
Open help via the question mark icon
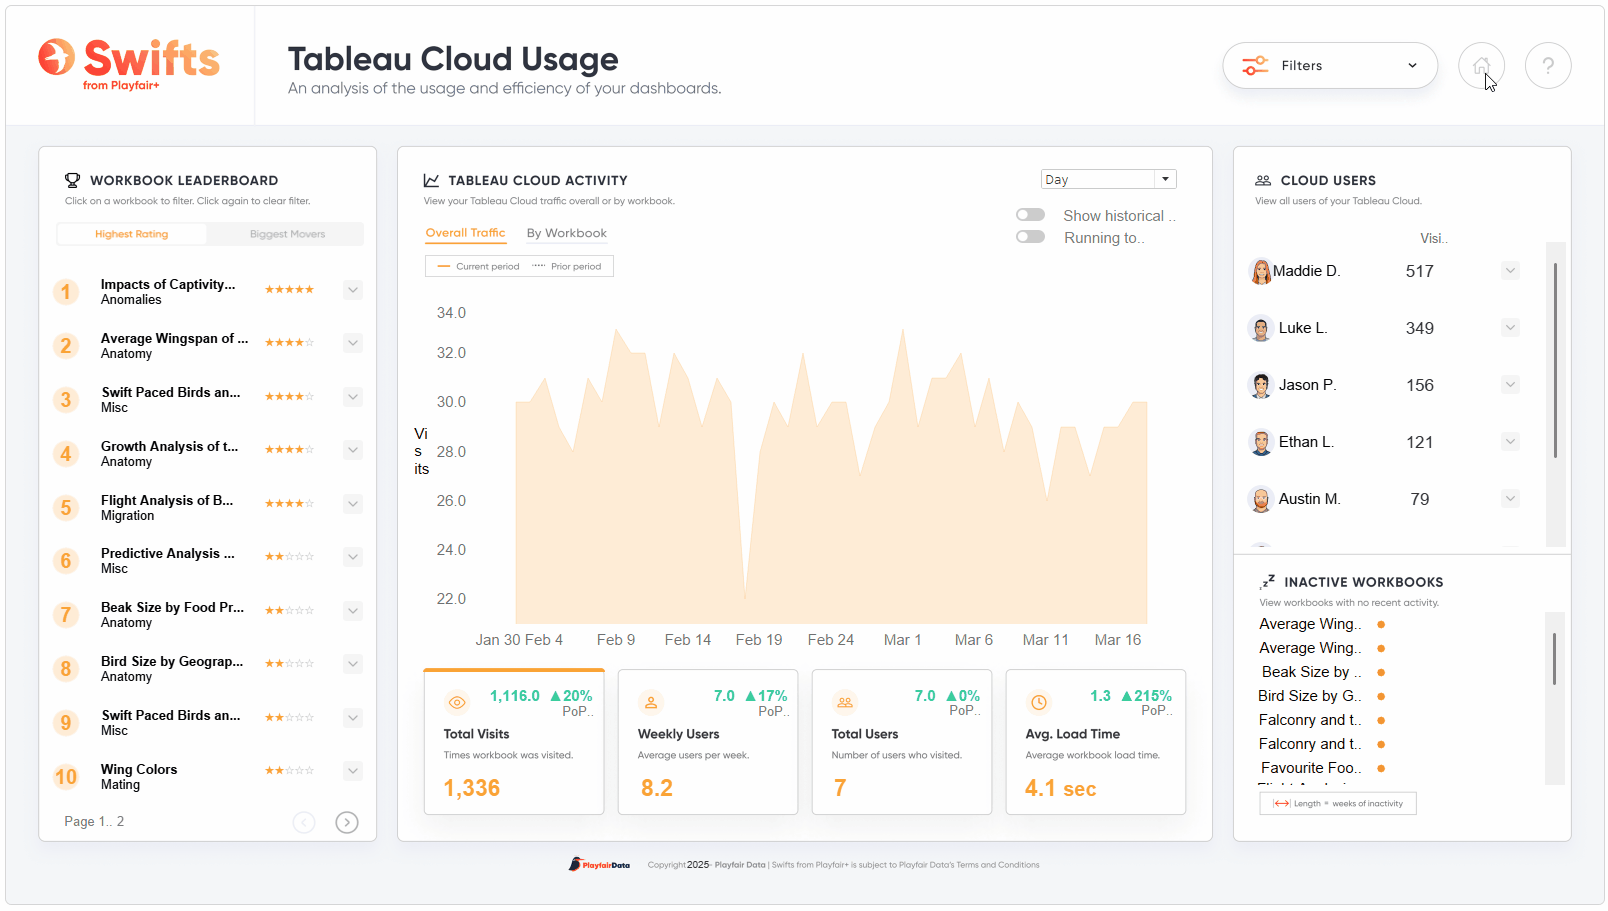click(1548, 65)
